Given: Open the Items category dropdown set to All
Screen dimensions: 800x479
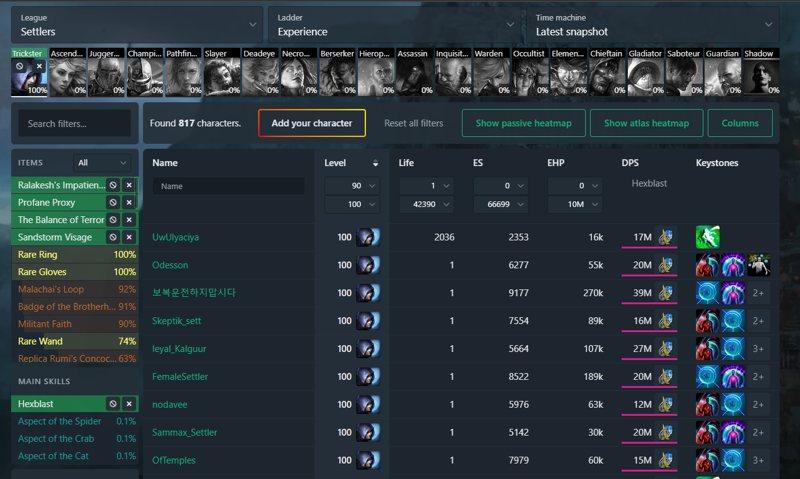Looking at the screenshot, I should [102, 163].
